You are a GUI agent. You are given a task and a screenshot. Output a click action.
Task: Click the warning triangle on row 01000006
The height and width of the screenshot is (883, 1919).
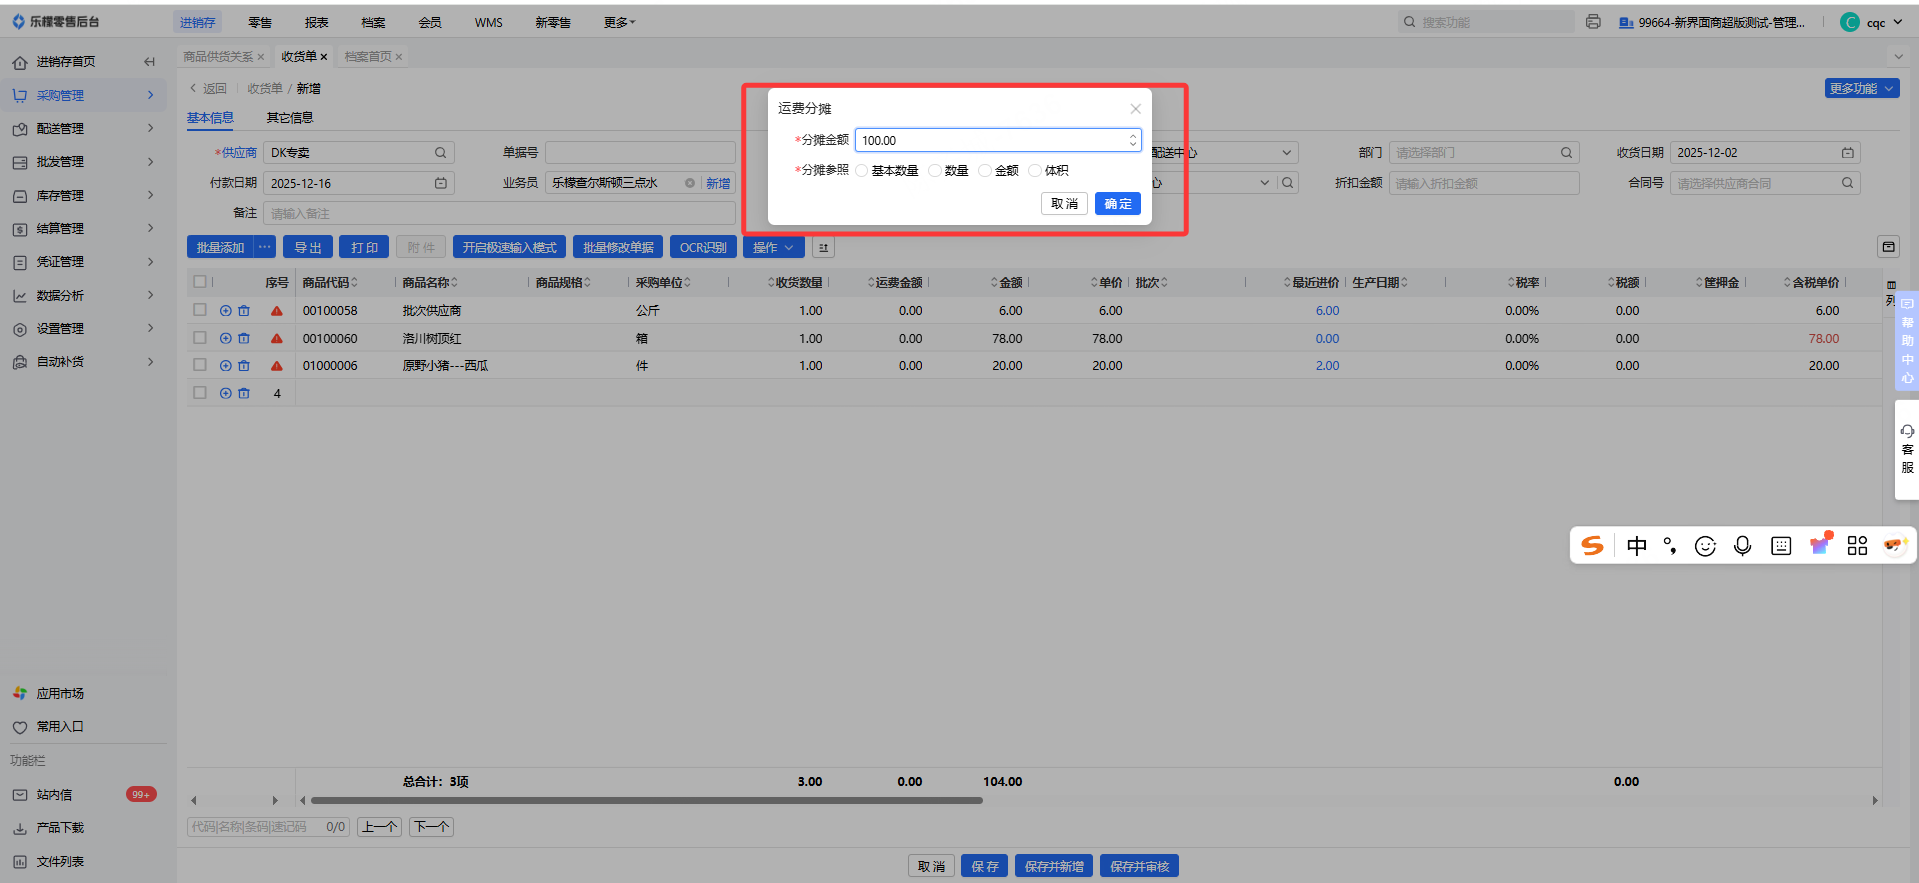pyautogui.click(x=277, y=366)
